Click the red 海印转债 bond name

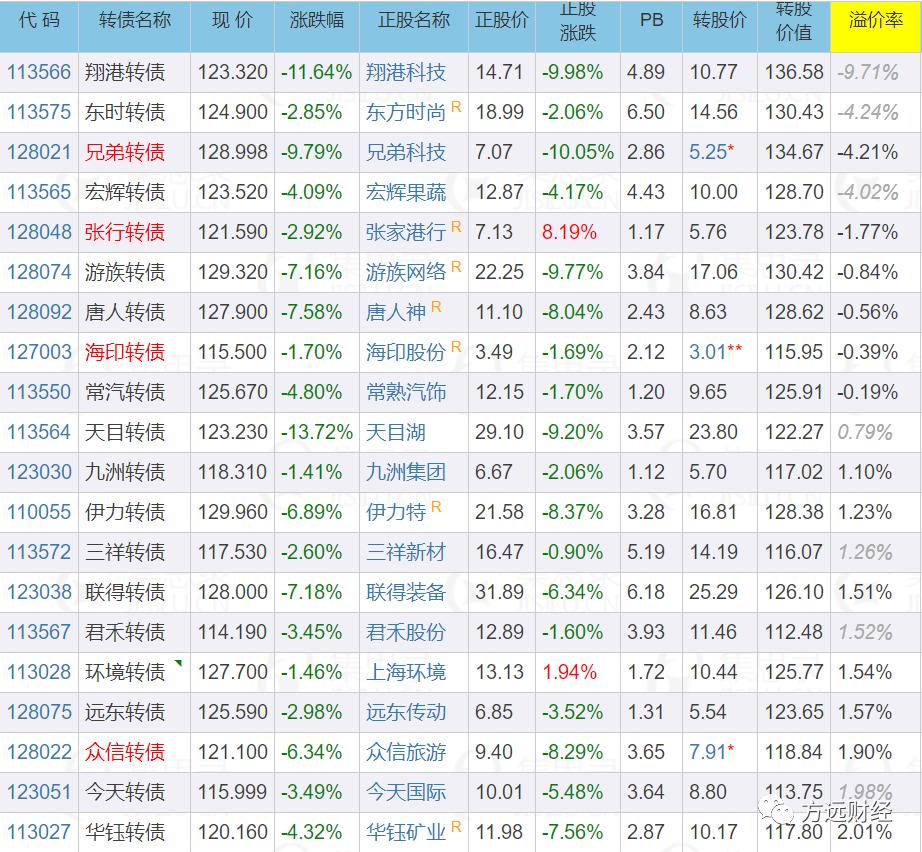click(125, 352)
